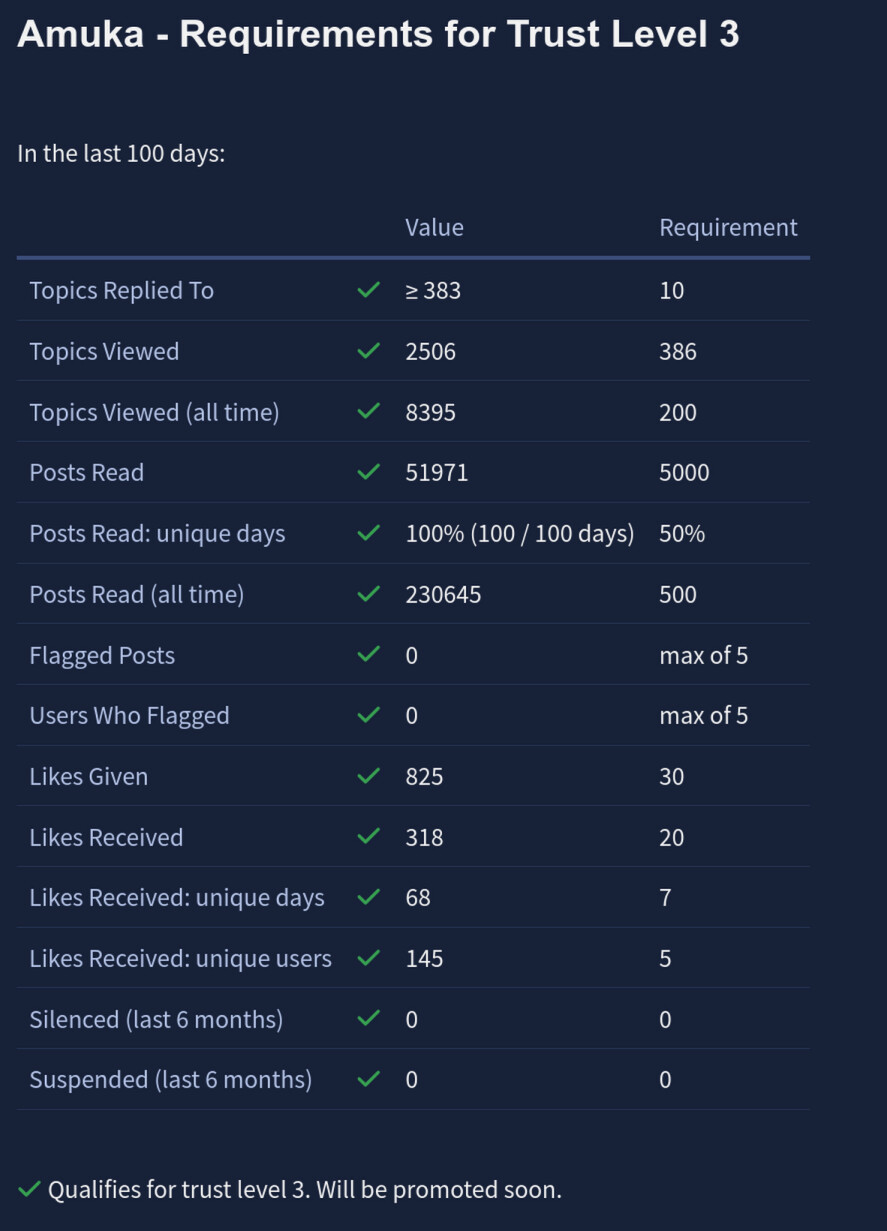Click the Likes Received: unique days value 68
887x1231 pixels.
pos(418,897)
